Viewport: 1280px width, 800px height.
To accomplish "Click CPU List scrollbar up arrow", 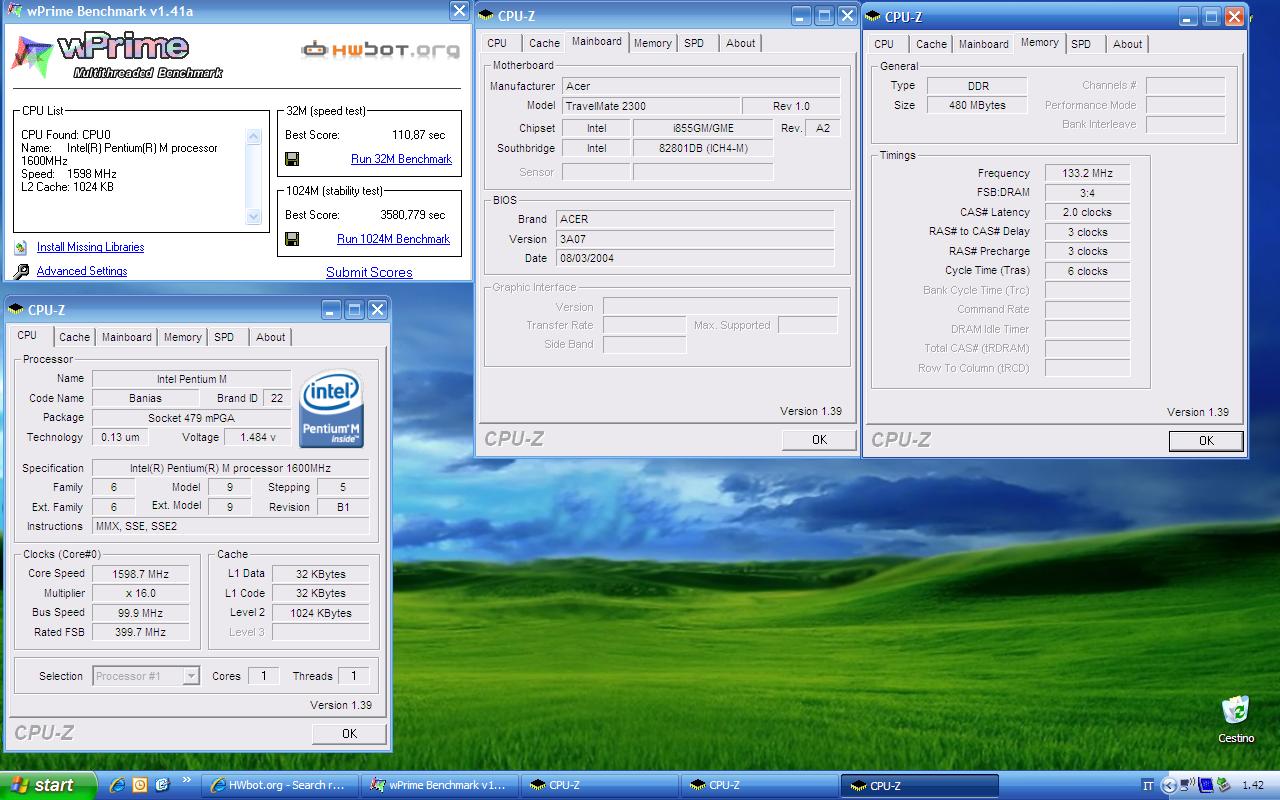I will tap(254, 135).
